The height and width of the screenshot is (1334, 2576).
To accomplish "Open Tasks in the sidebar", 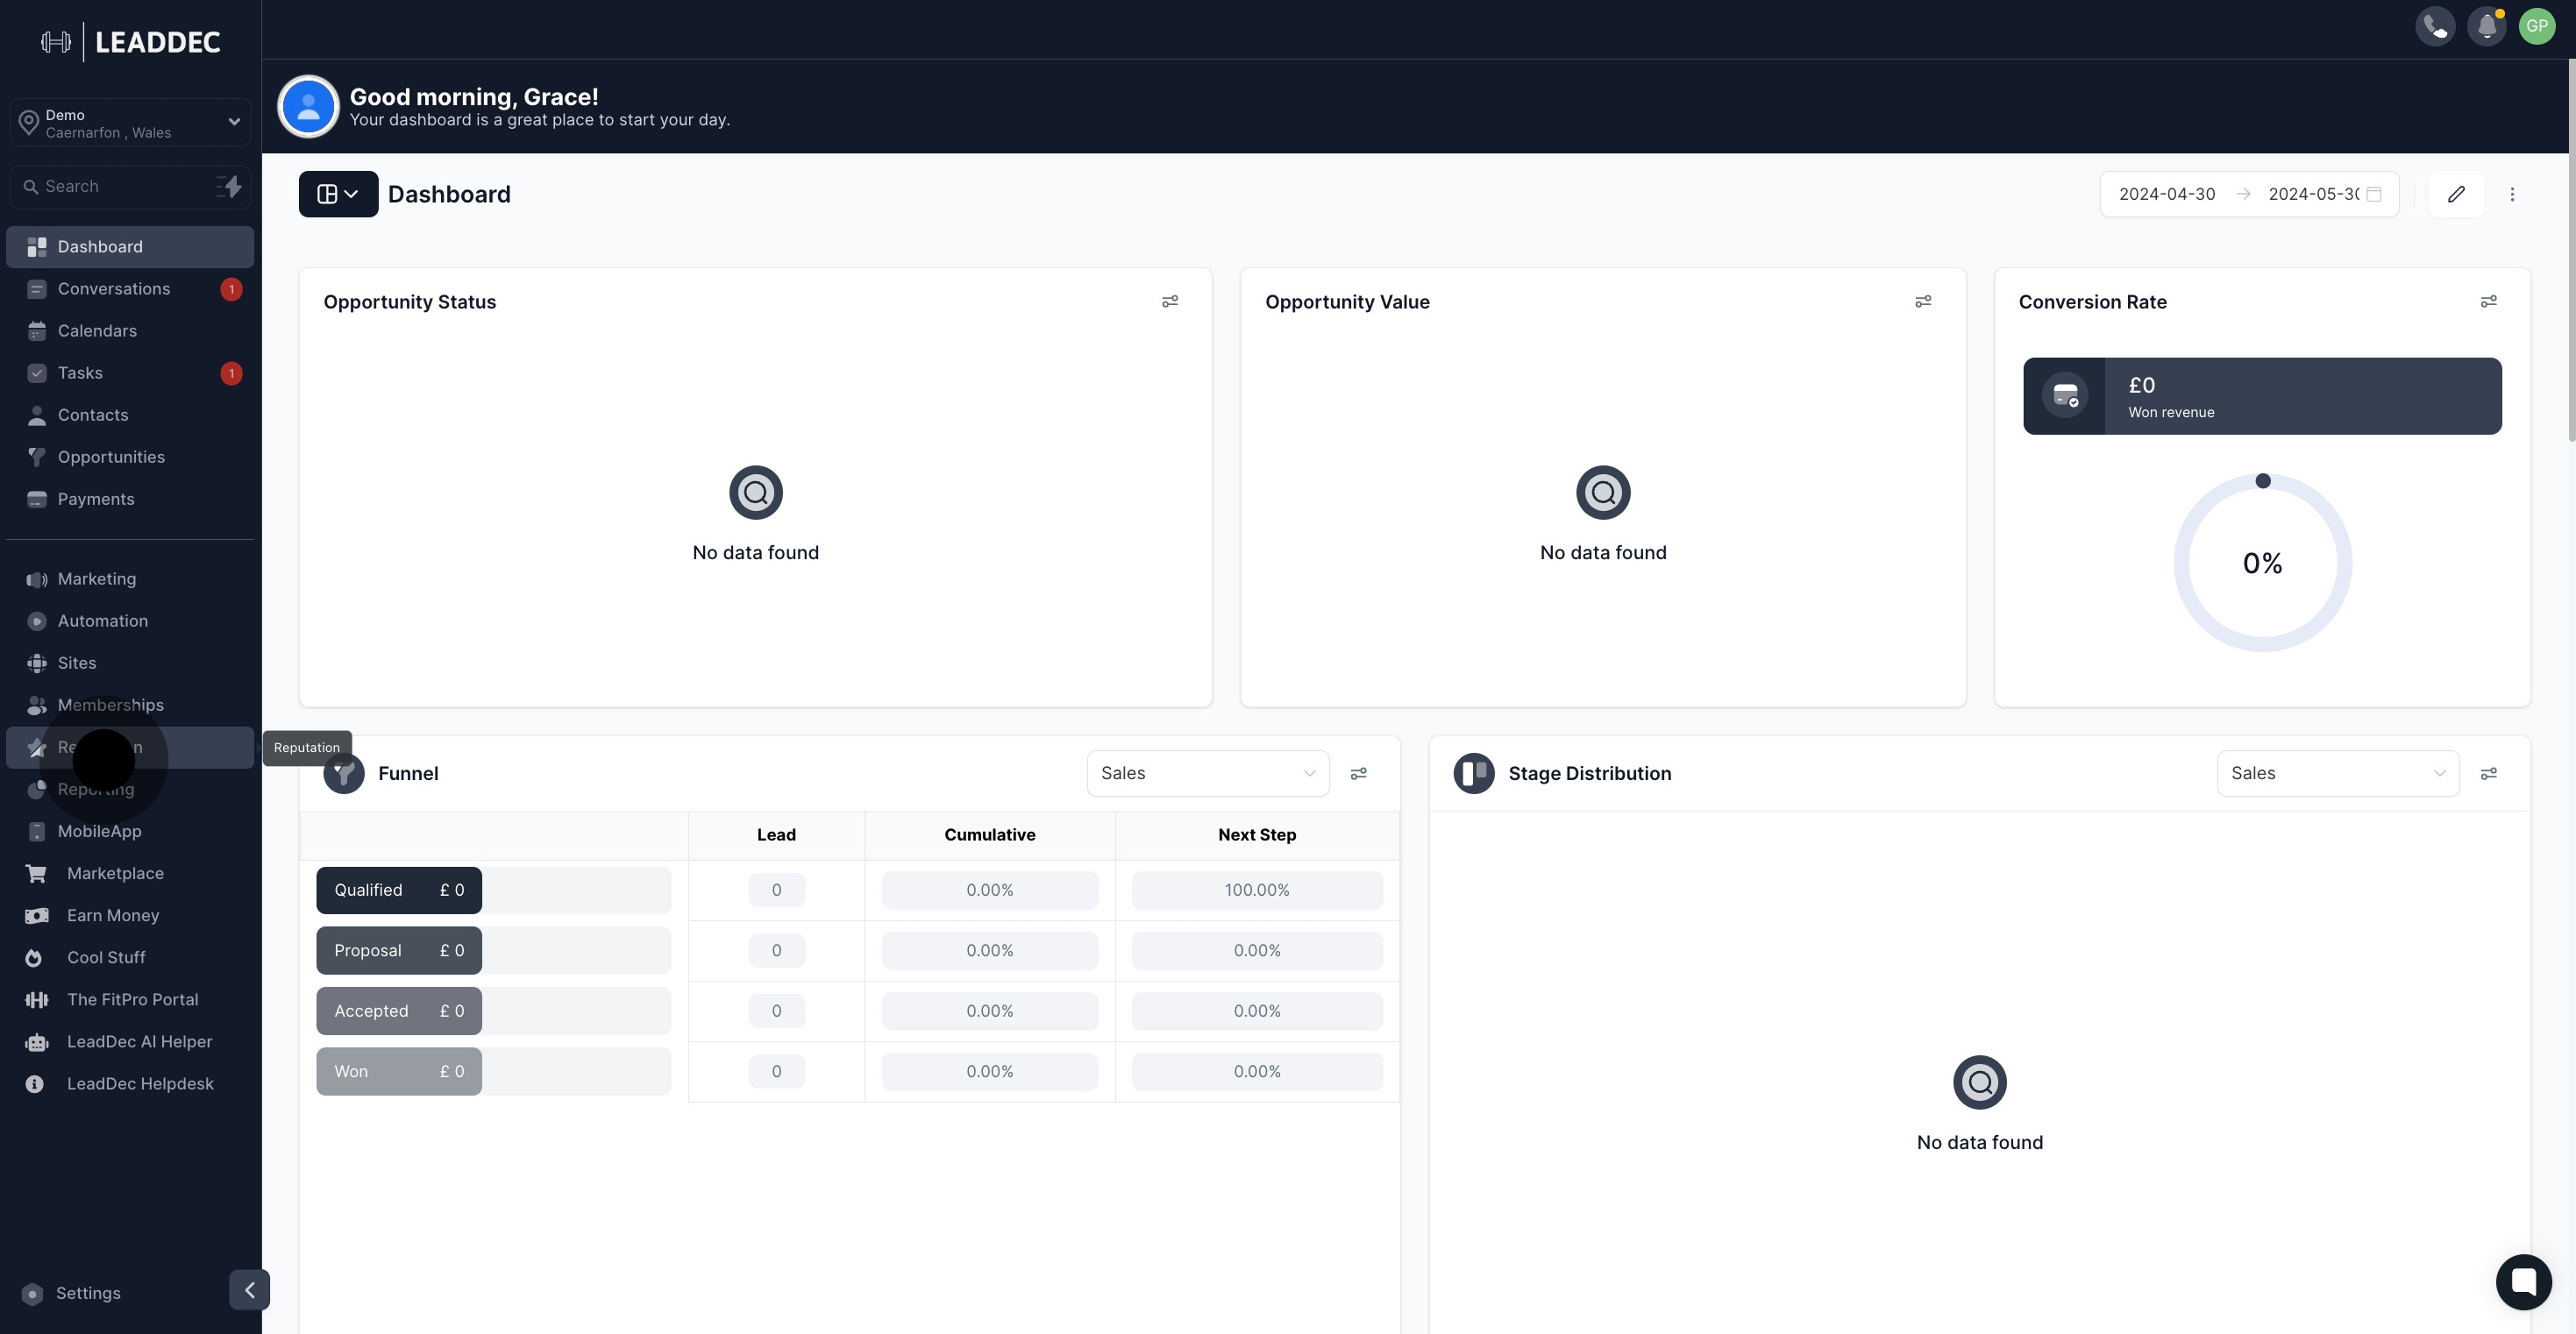I will pyautogui.click(x=130, y=373).
